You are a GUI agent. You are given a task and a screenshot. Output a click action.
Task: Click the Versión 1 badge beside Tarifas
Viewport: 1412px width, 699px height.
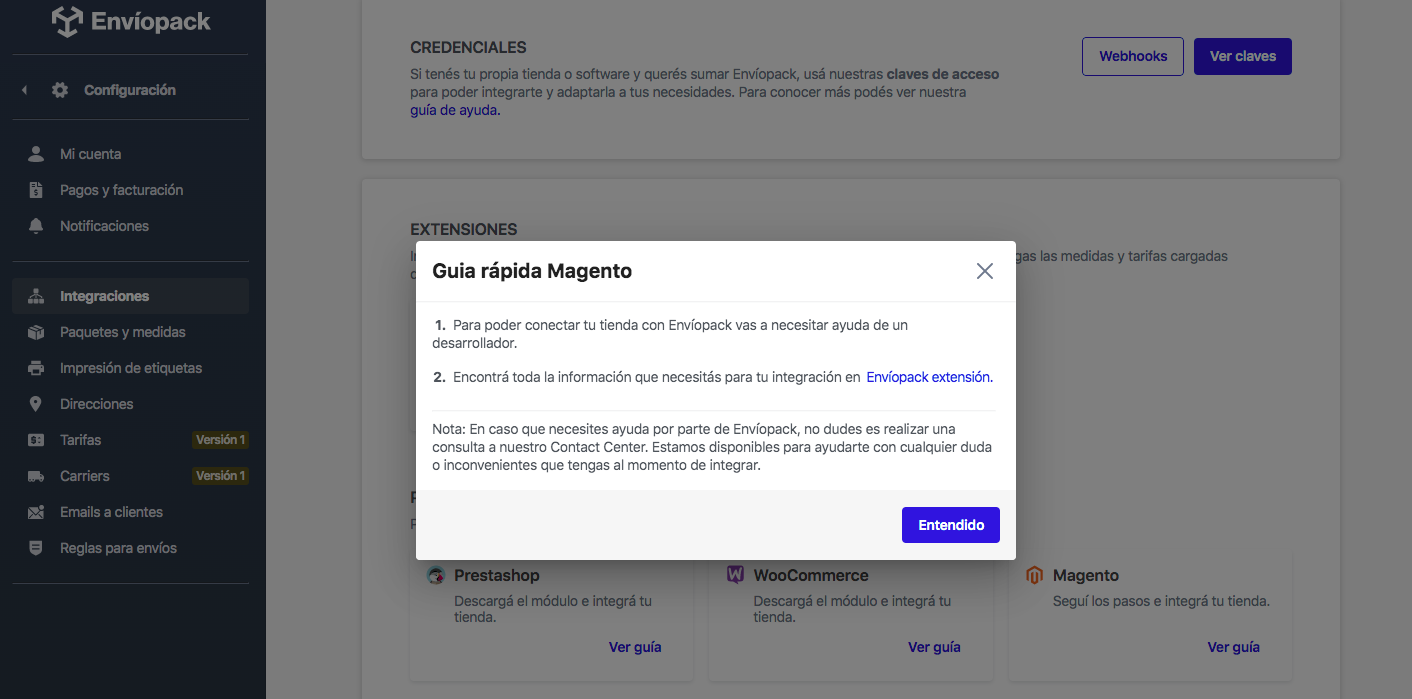coord(220,440)
